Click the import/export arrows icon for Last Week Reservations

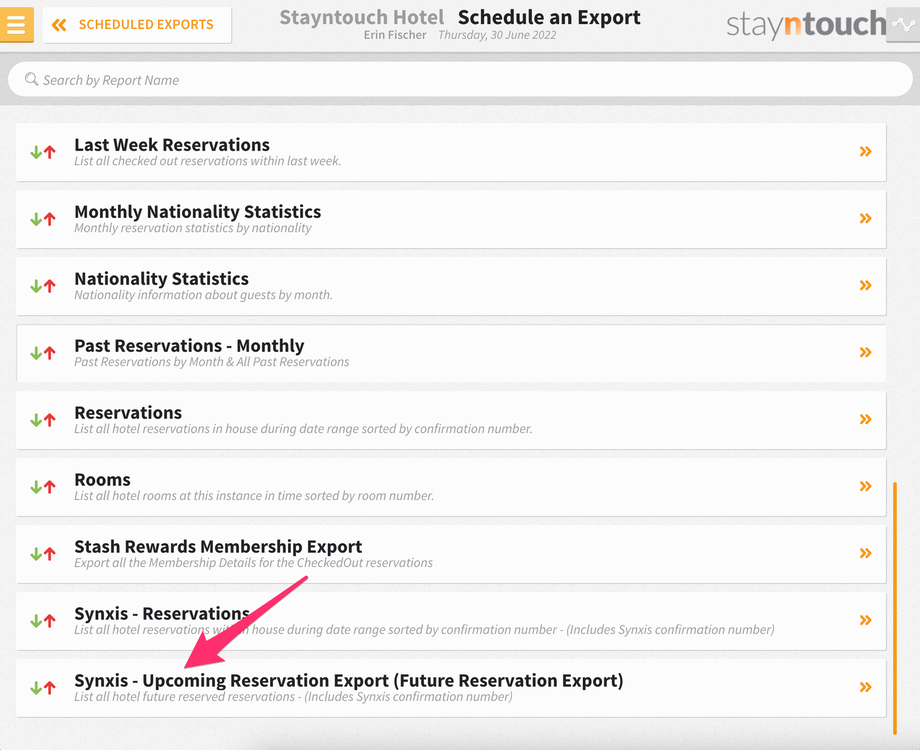click(43, 152)
